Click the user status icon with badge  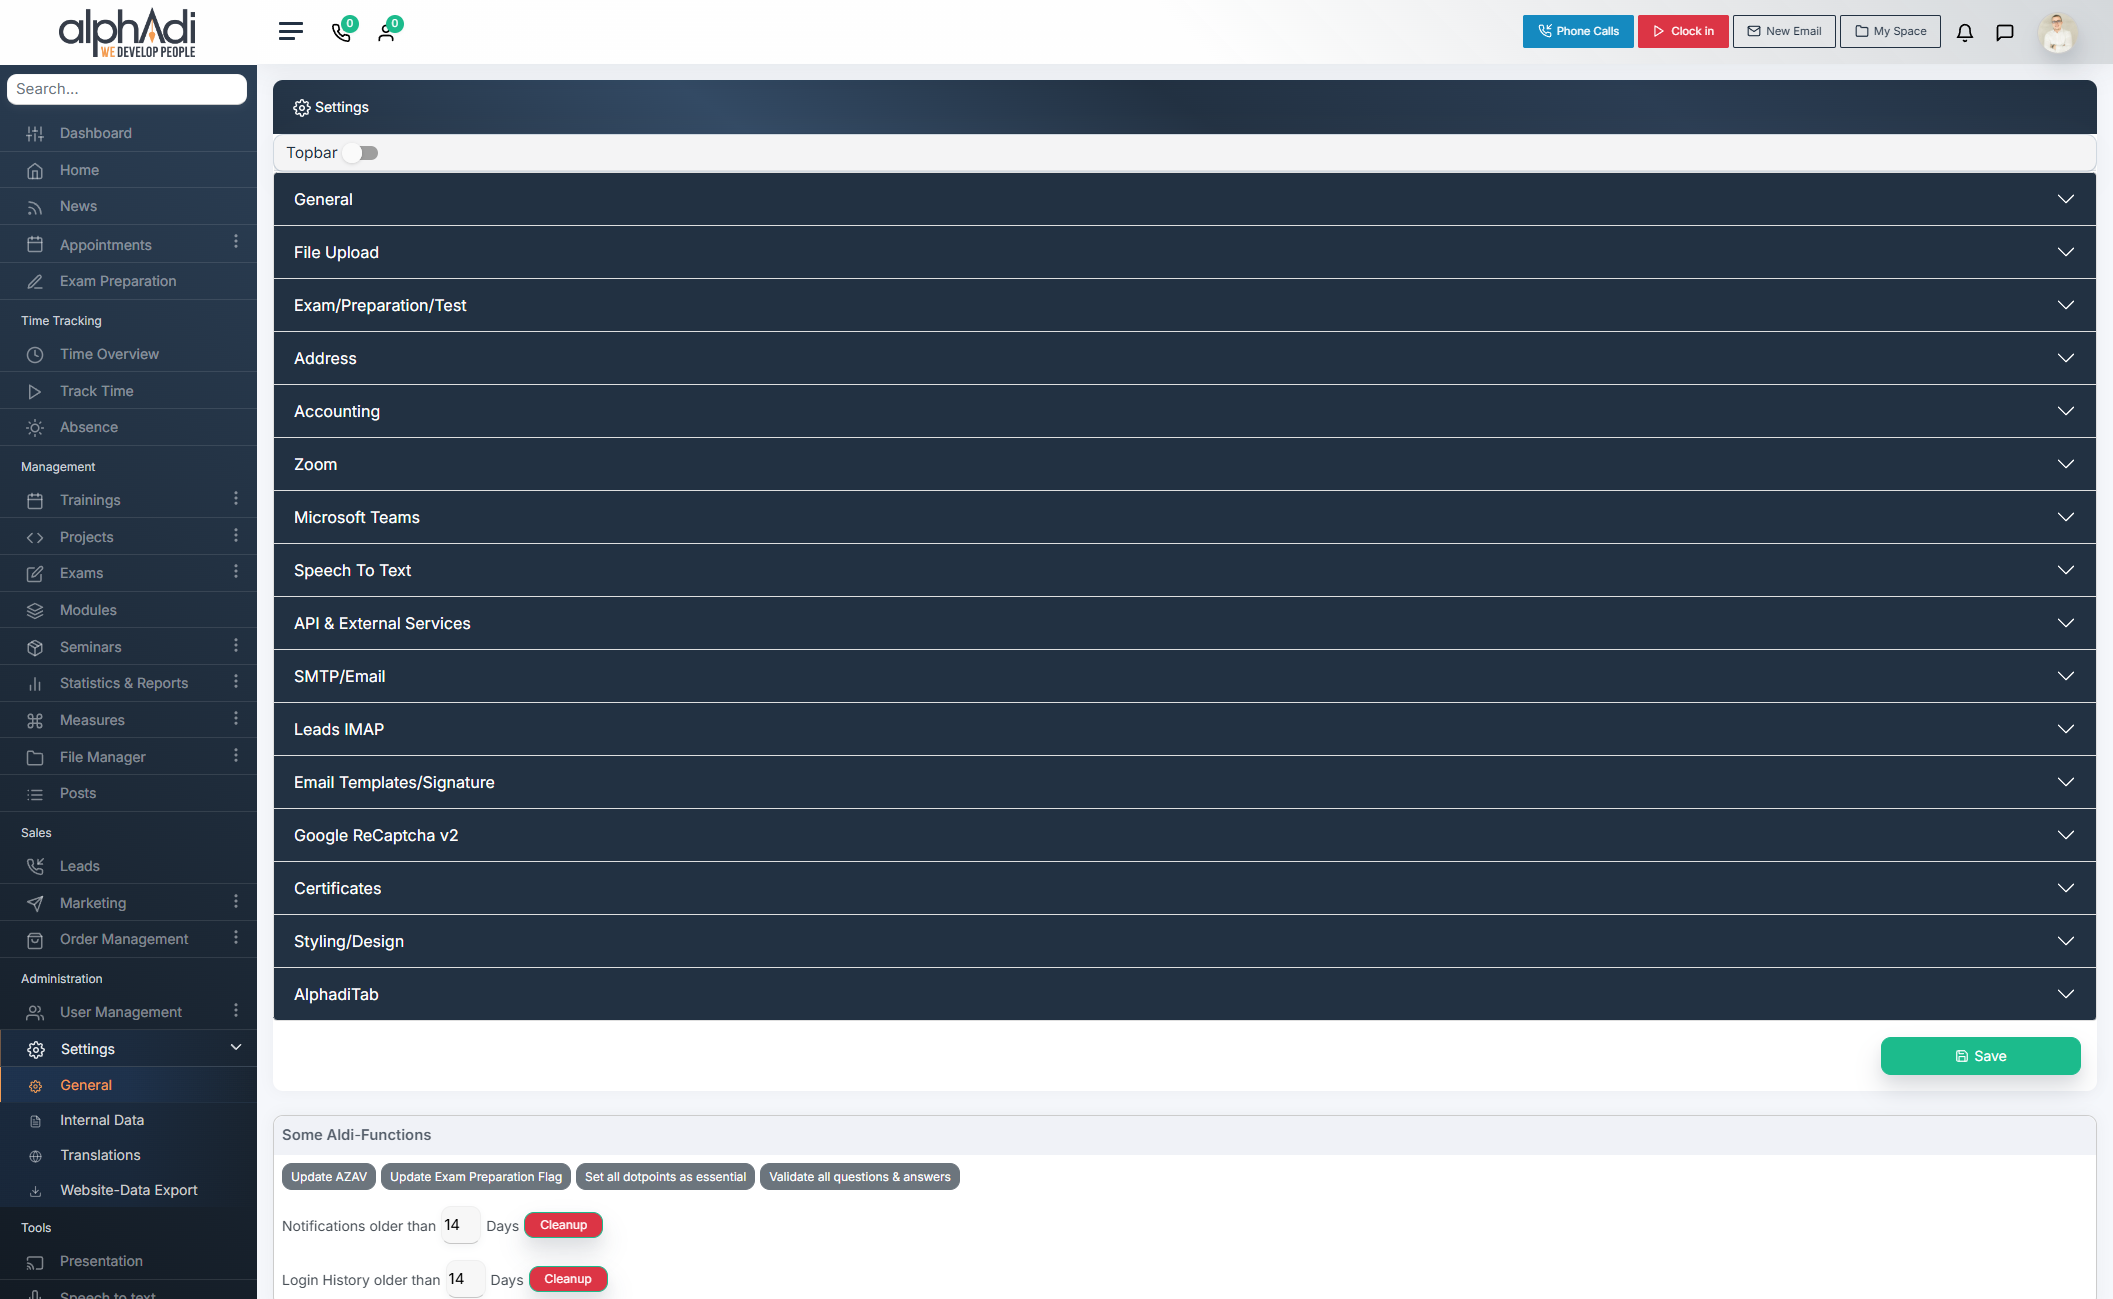point(386,32)
